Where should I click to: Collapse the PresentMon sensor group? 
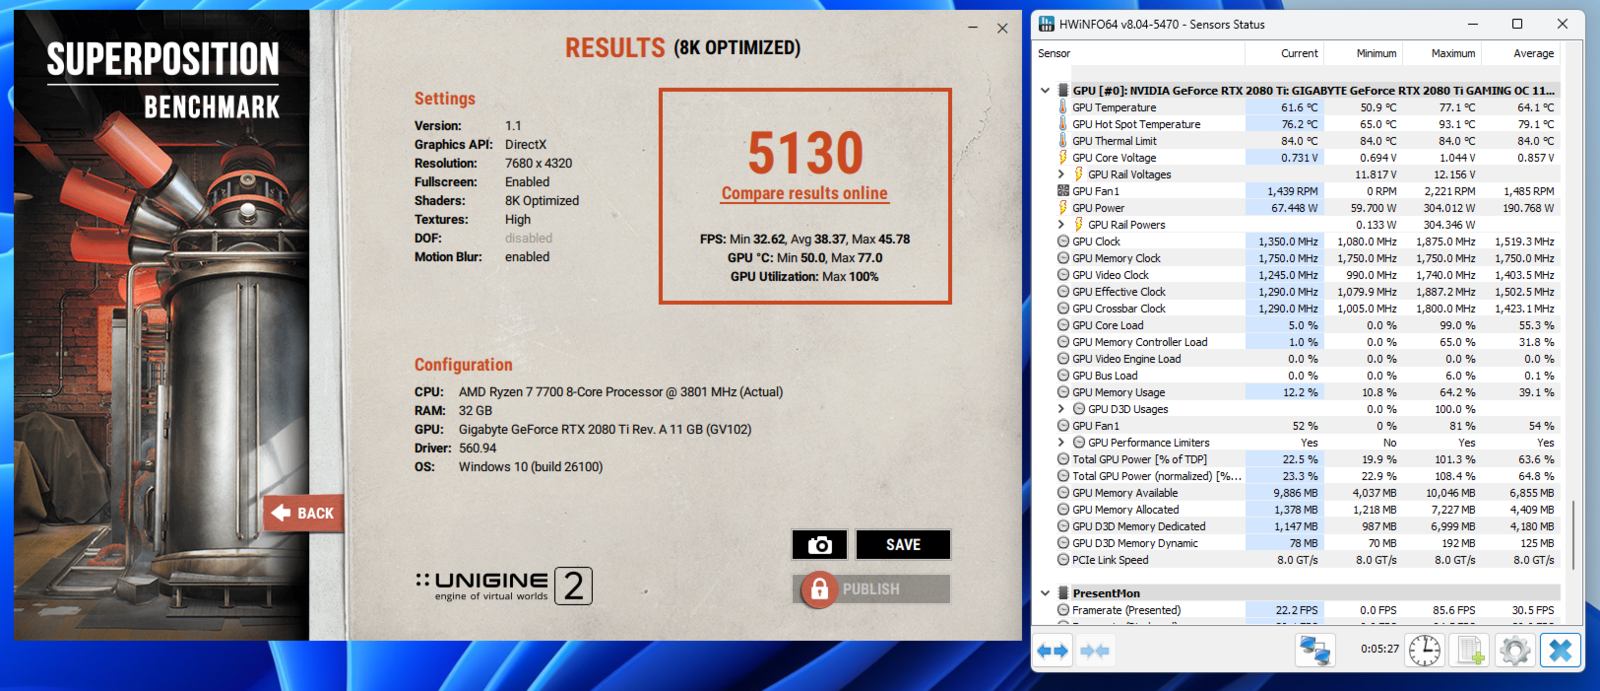(1045, 593)
